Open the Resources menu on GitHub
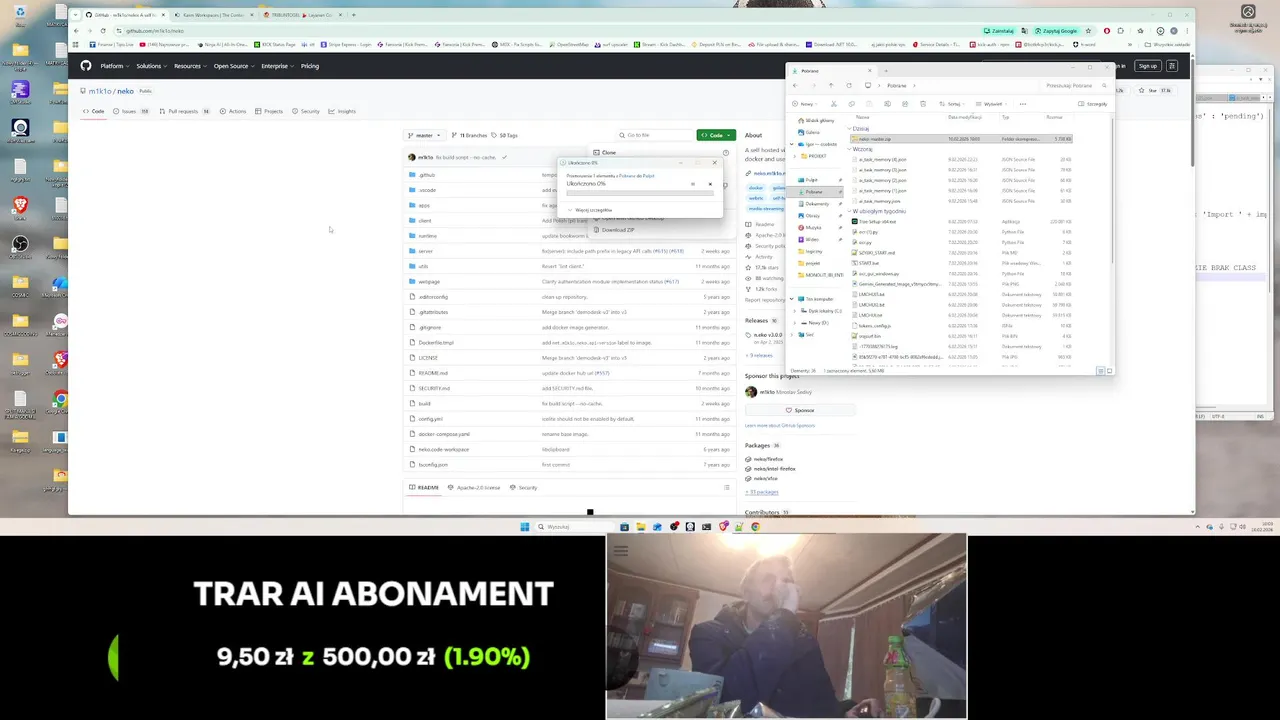 click(190, 66)
